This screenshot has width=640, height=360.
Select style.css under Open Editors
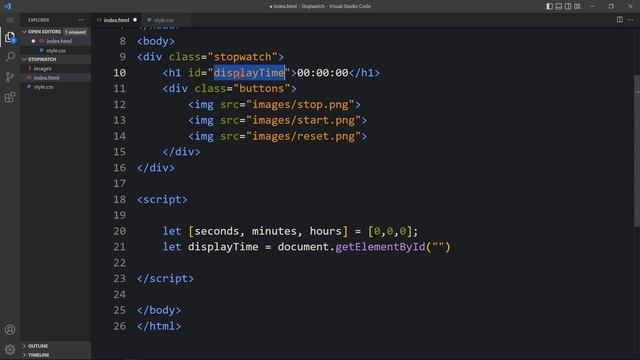[x=56, y=51]
